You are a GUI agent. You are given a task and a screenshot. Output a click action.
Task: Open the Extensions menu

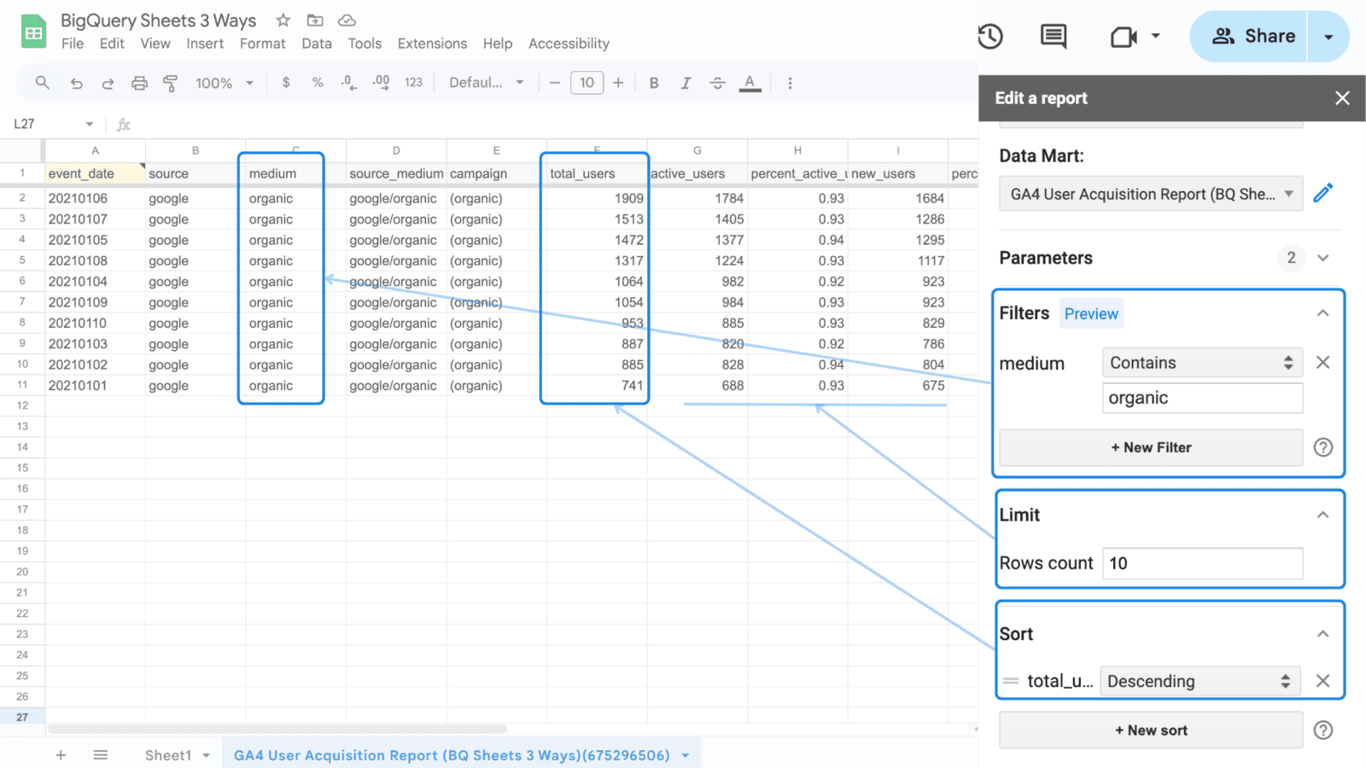[432, 43]
